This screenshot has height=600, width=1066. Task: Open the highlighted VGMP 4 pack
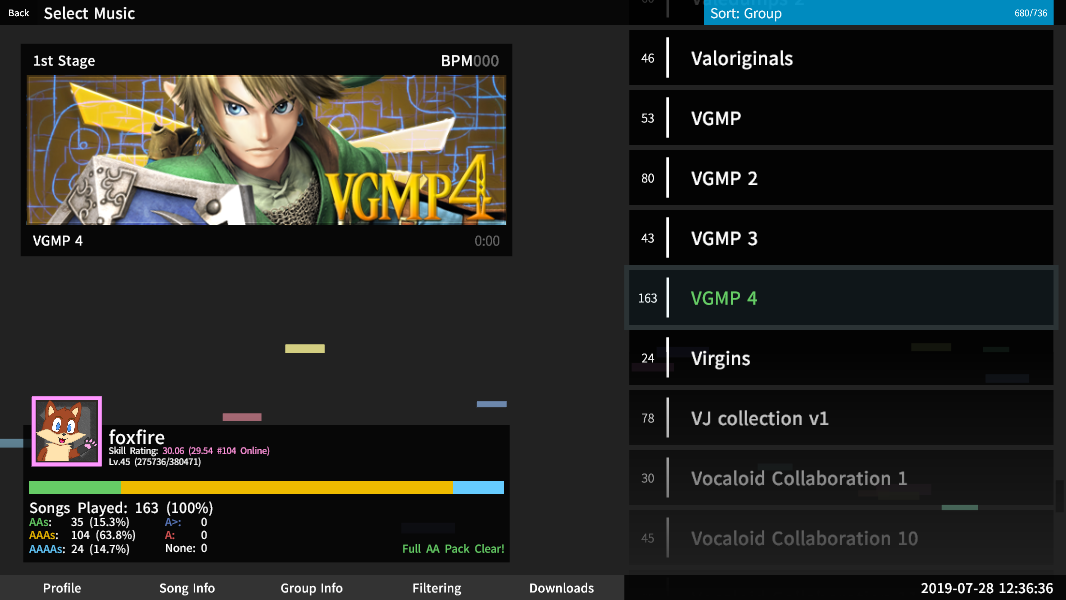pos(841,298)
